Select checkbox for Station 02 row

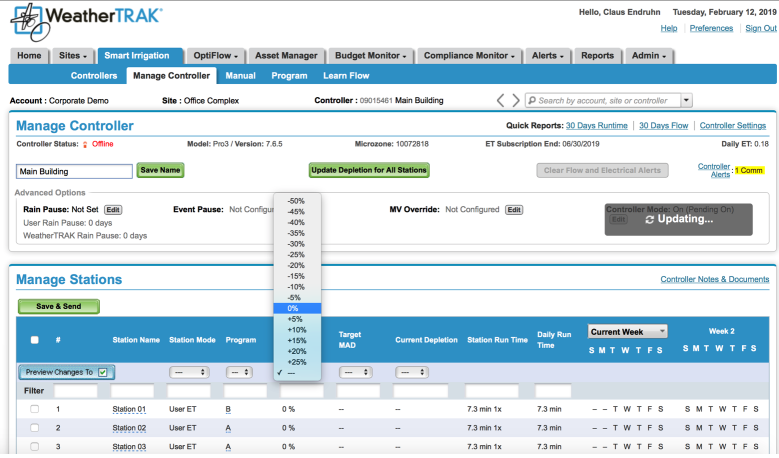coord(34,428)
